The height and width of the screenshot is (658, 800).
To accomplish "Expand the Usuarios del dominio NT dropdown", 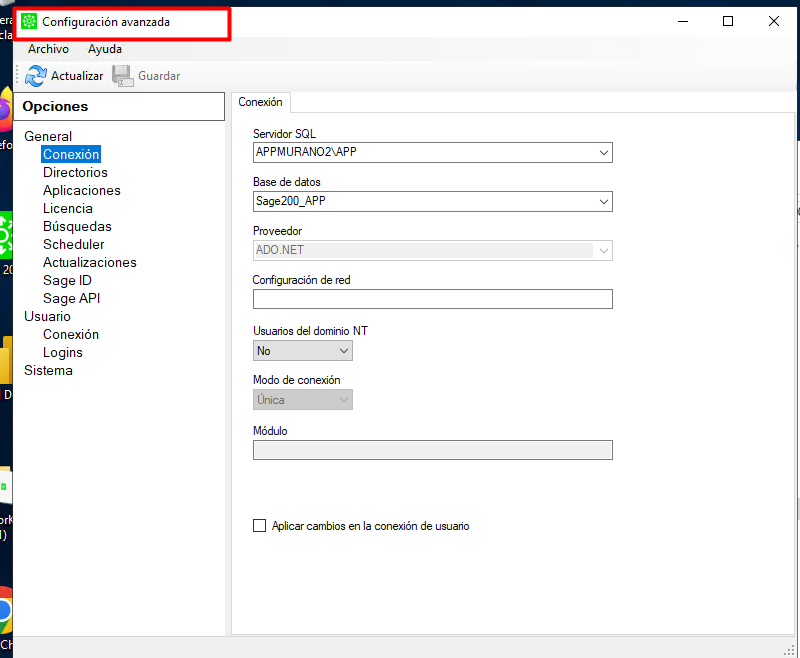I will 344,351.
